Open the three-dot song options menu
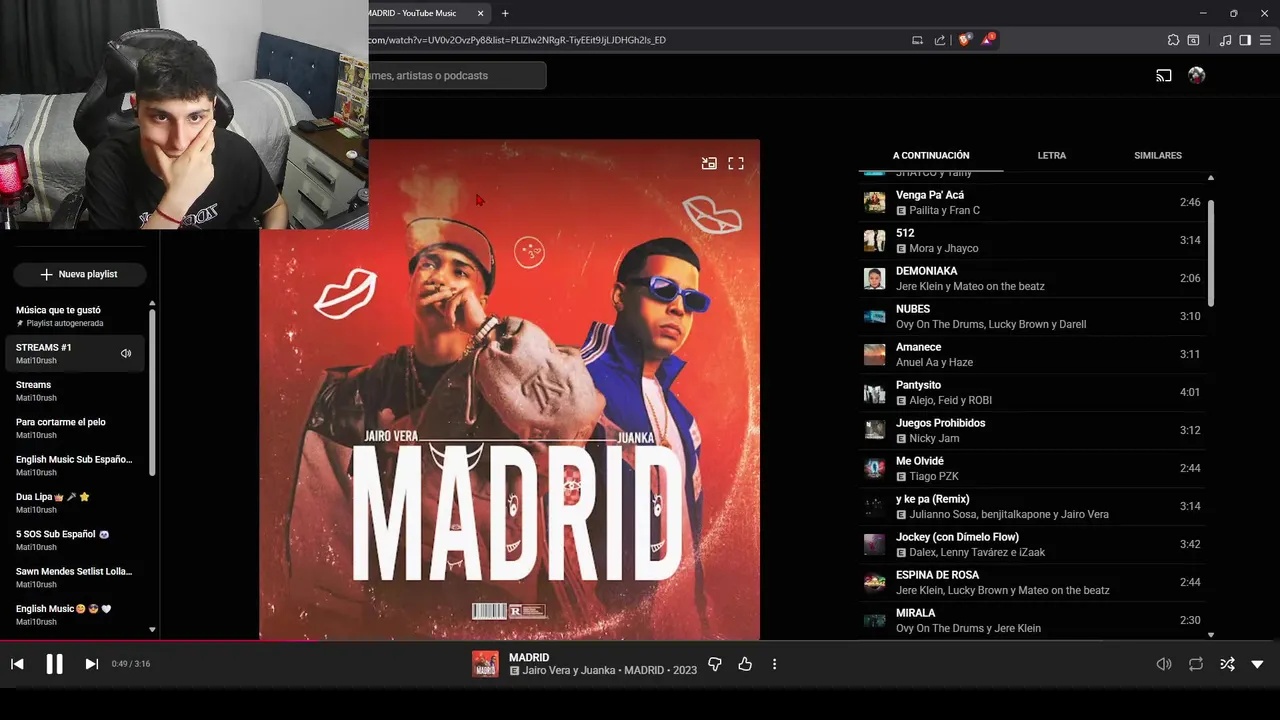The image size is (1280, 720). click(x=774, y=664)
